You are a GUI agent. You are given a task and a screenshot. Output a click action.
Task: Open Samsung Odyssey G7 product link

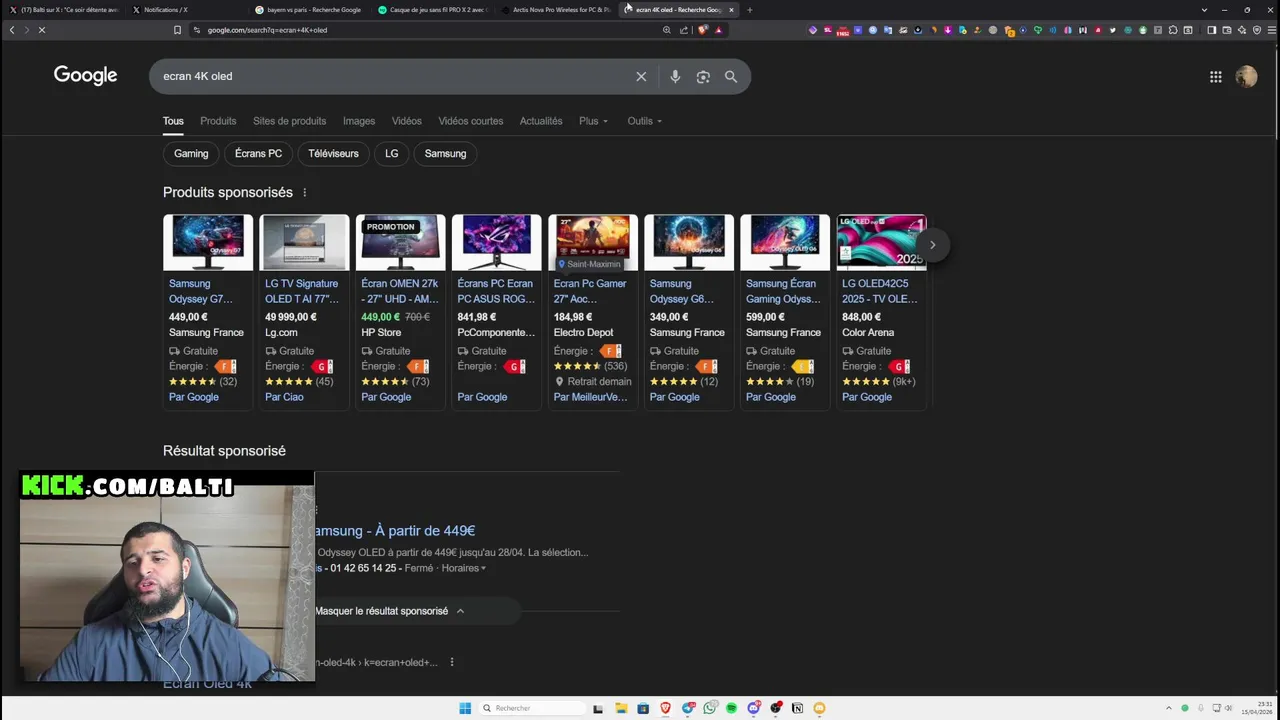(x=201, y=291)
